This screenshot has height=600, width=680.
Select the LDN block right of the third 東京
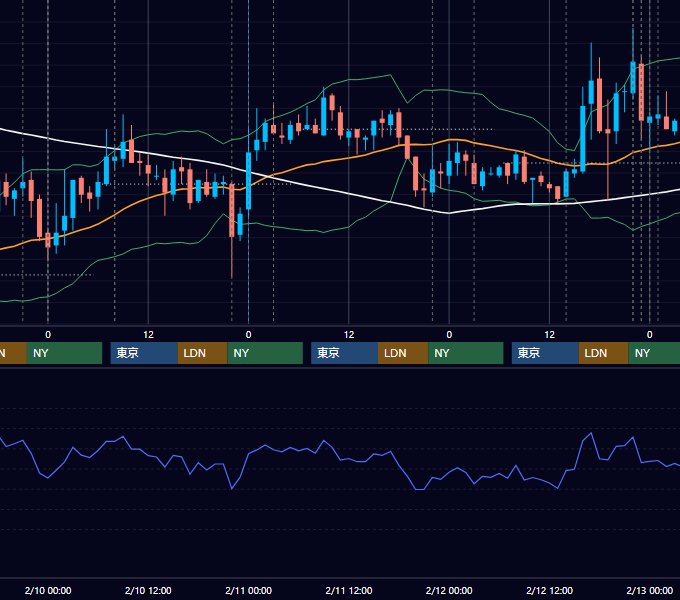(x=604, y=353)
